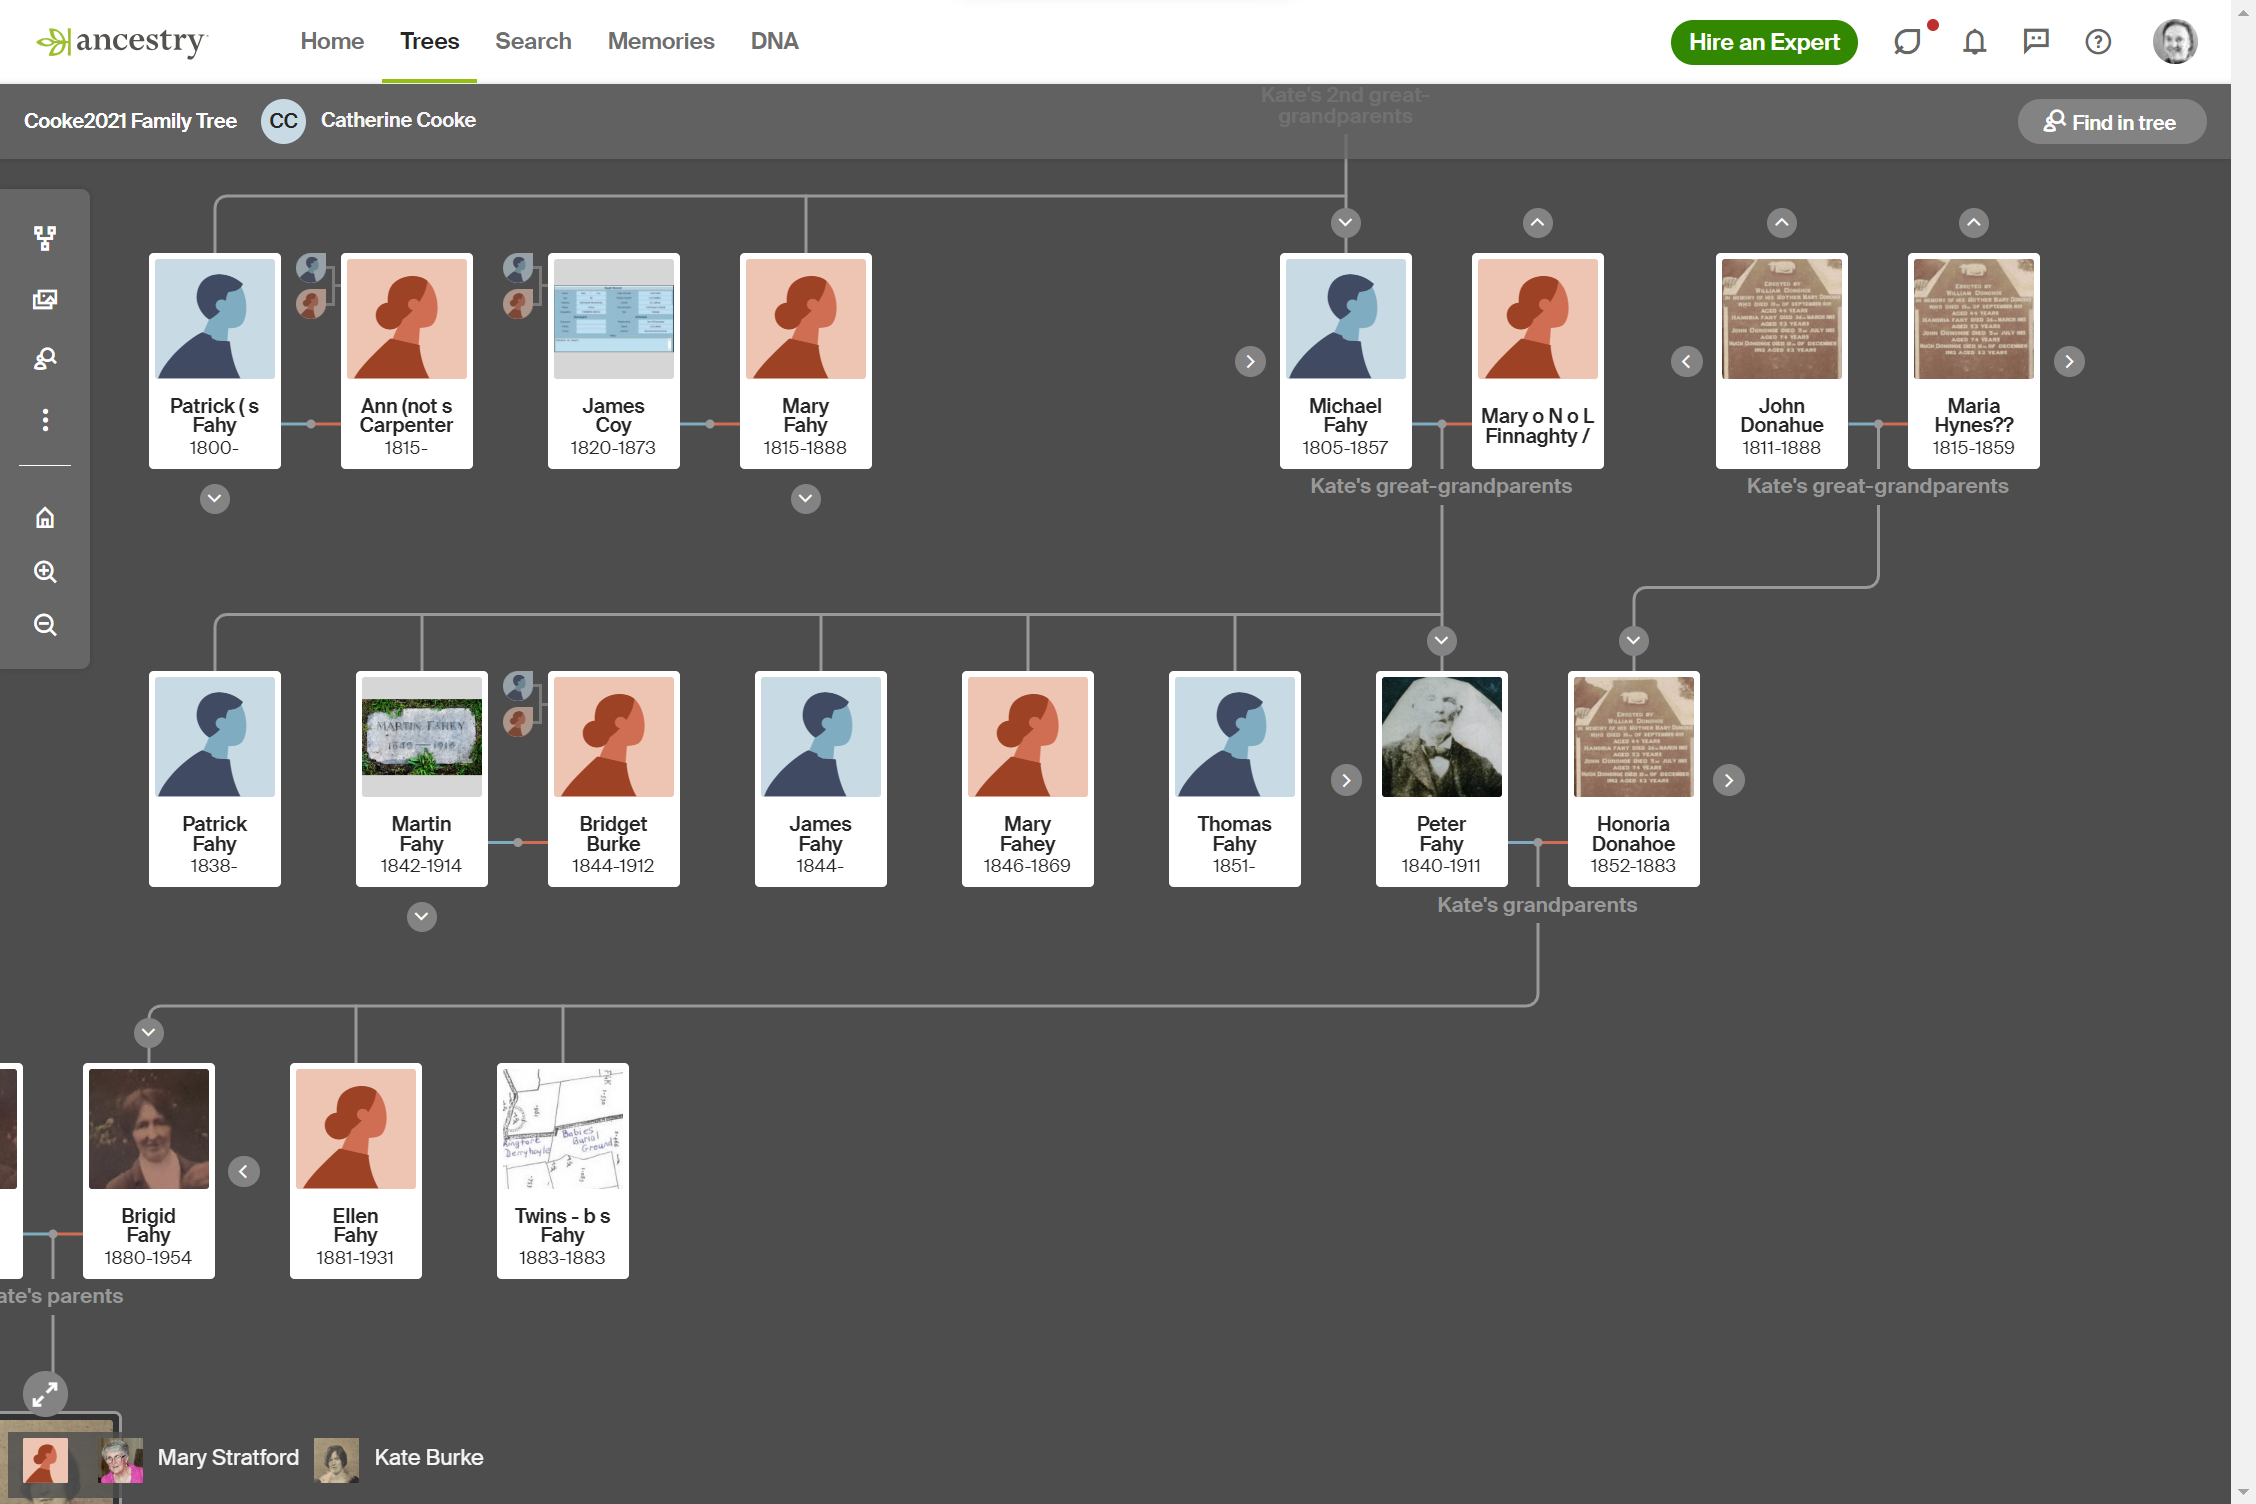Click right arrow next to Honoria Donahoe

[x=1729, y=780]
